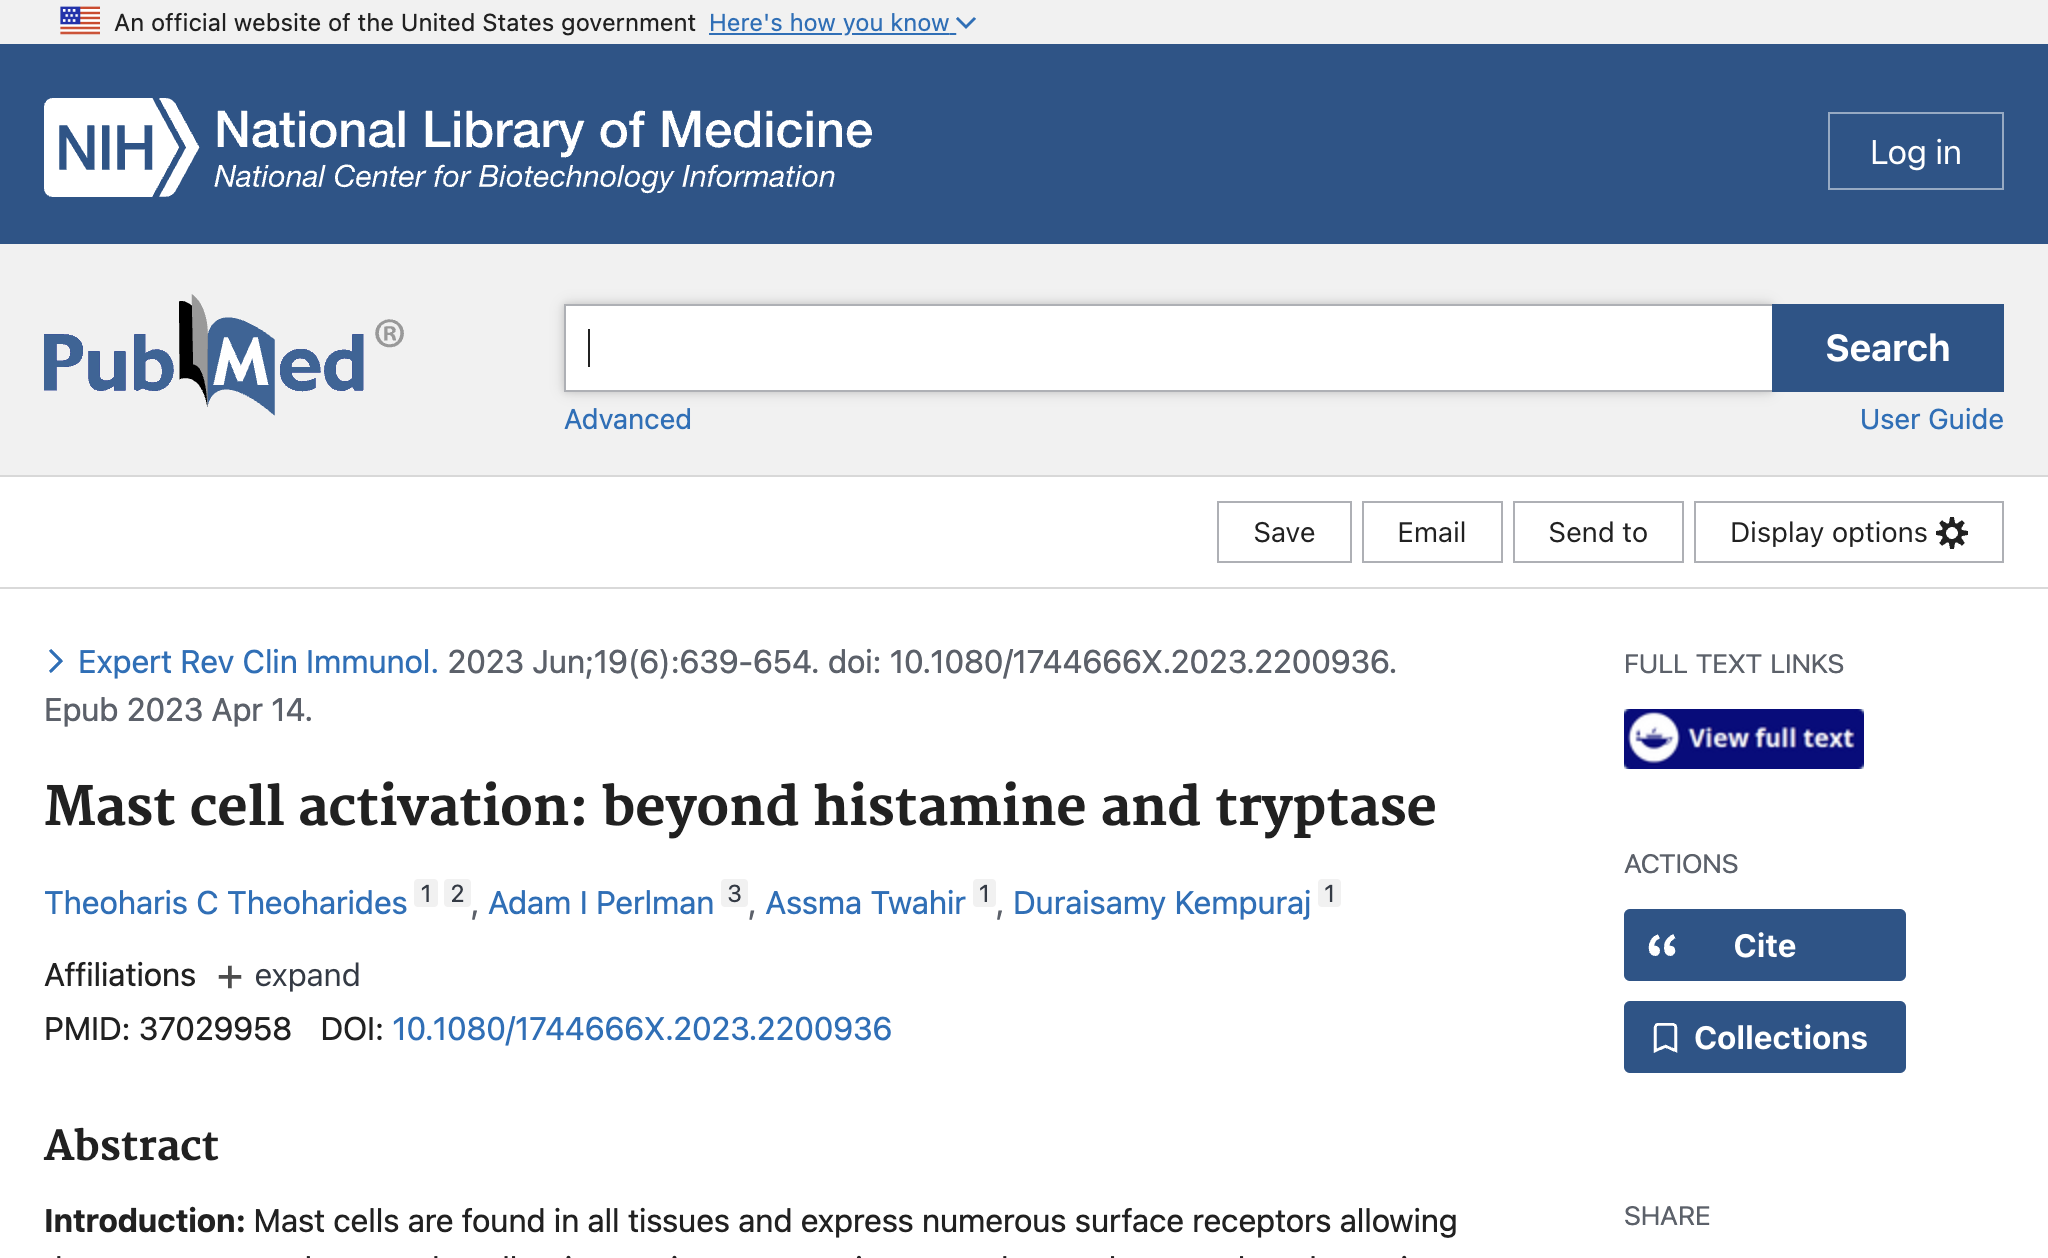Click the article title 'Mast cell activation'

[740, 806]
